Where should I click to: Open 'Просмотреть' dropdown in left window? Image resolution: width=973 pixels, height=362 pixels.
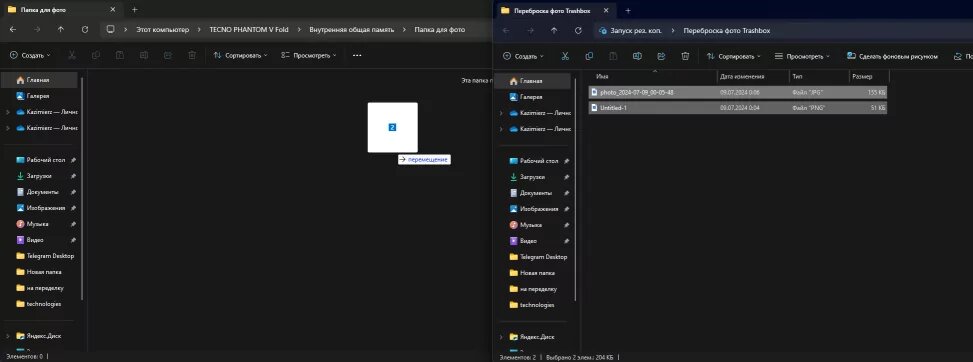(308, 55)
